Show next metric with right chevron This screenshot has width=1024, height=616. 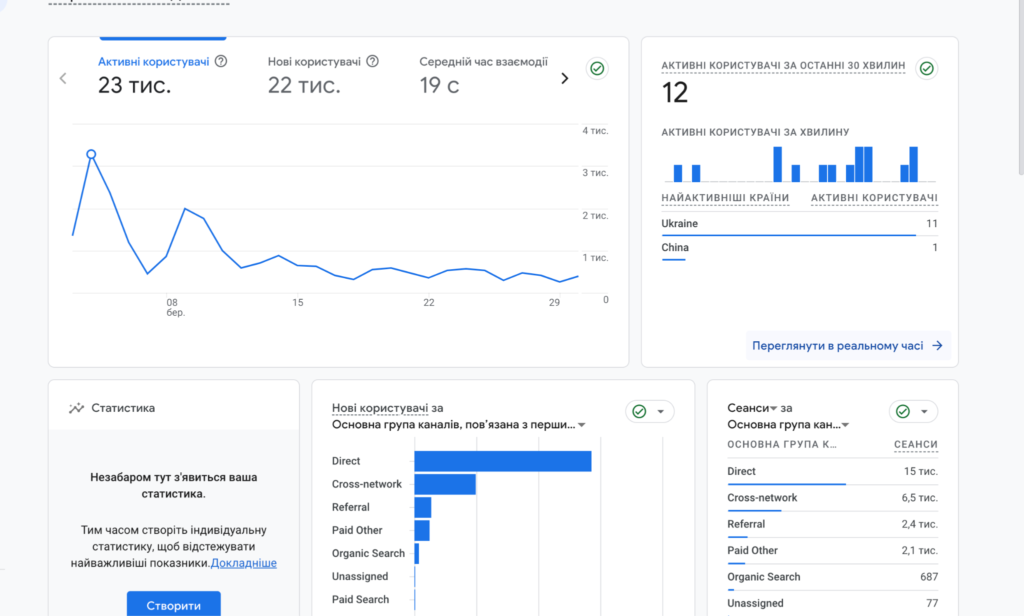click(564, 78)
